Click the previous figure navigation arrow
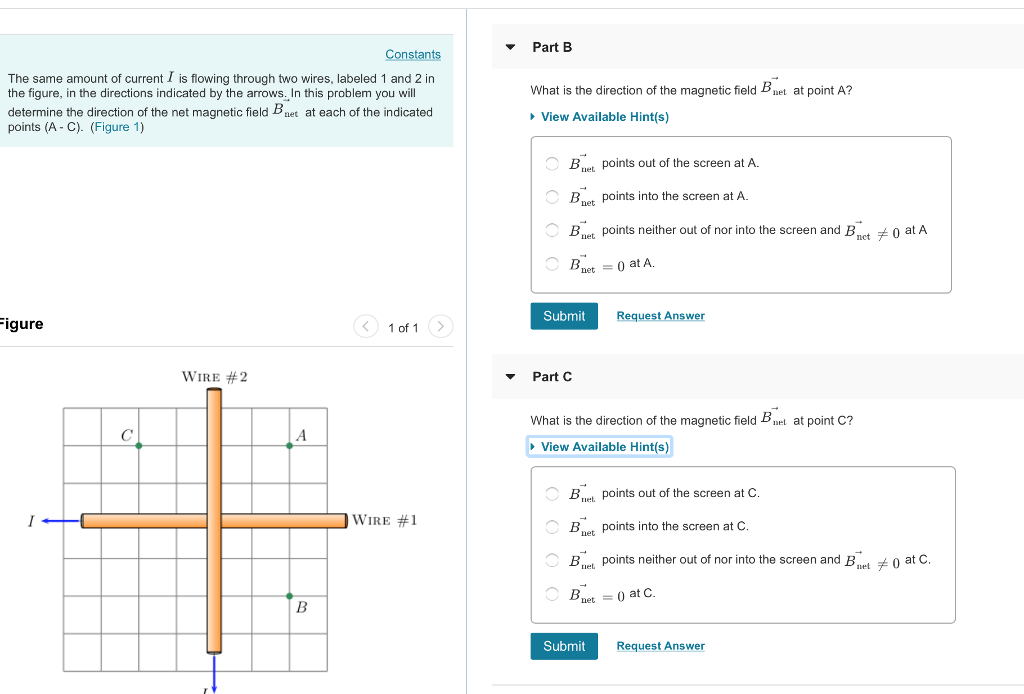Image resolution: width=1024 pixels, height=694 pixels. (x=365, y=326)
